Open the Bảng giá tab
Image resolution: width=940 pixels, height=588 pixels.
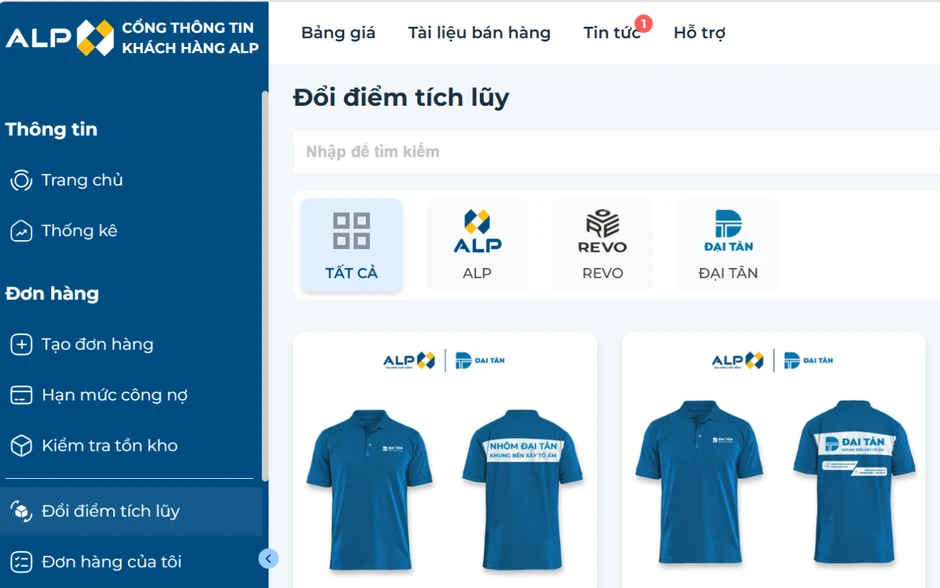pyautogui.click(x=338, y=32)
